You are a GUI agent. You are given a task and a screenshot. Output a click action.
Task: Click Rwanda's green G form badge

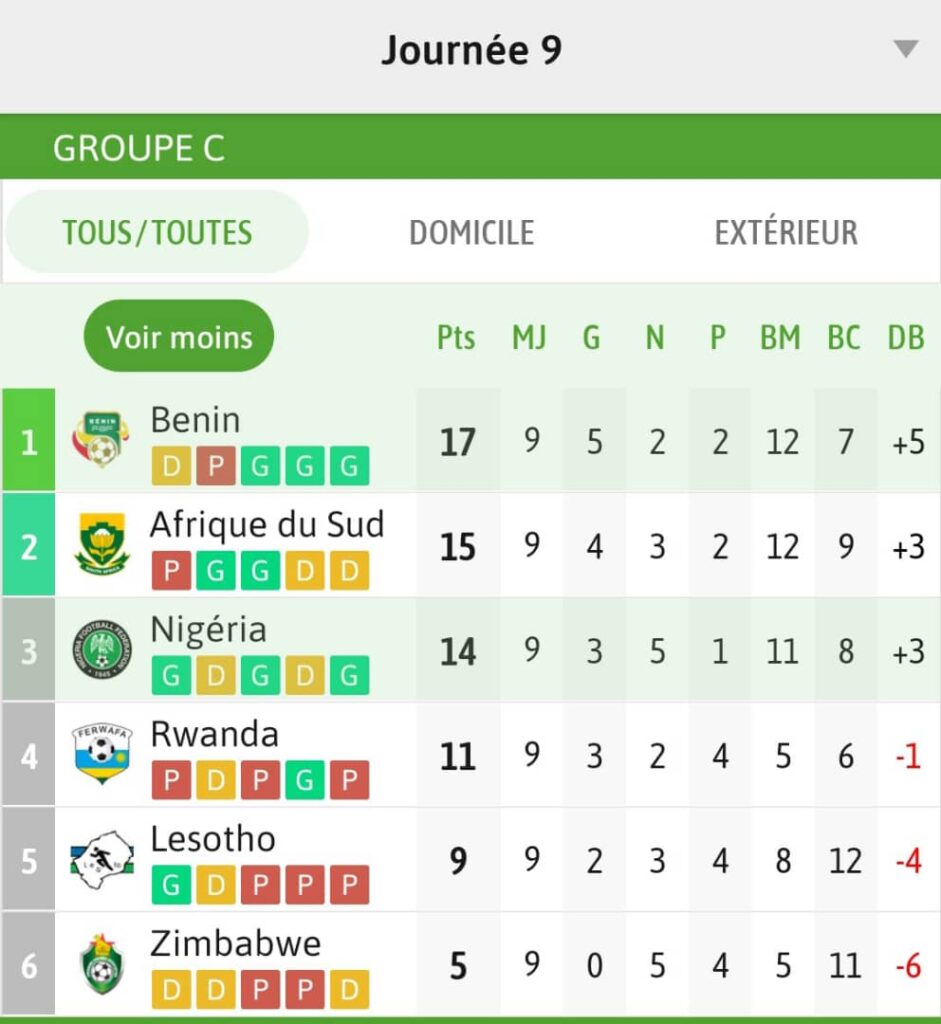click(x=304, y=780)
